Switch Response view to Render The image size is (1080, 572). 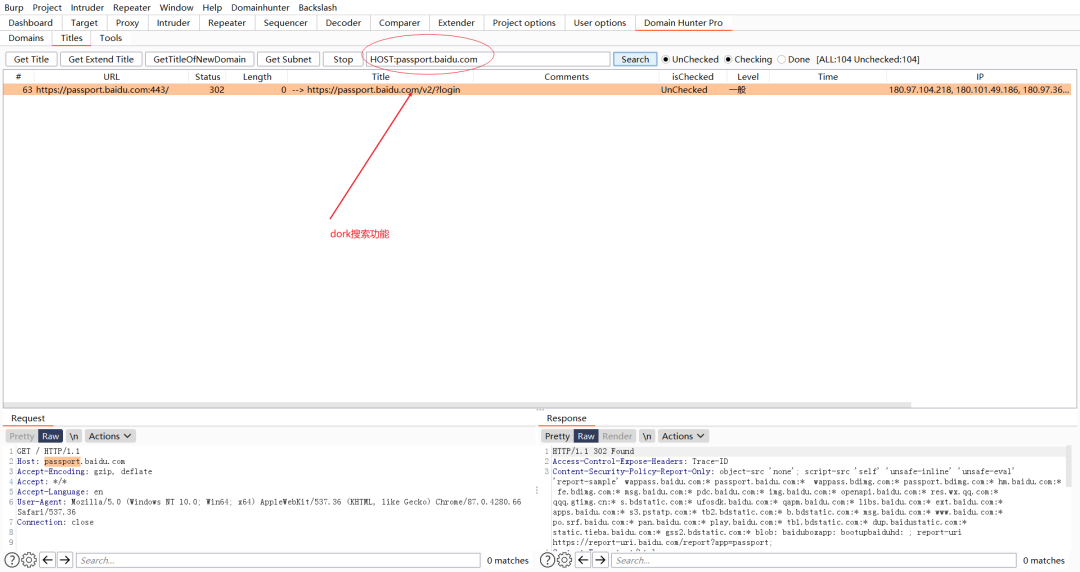(x=617, y=436)
